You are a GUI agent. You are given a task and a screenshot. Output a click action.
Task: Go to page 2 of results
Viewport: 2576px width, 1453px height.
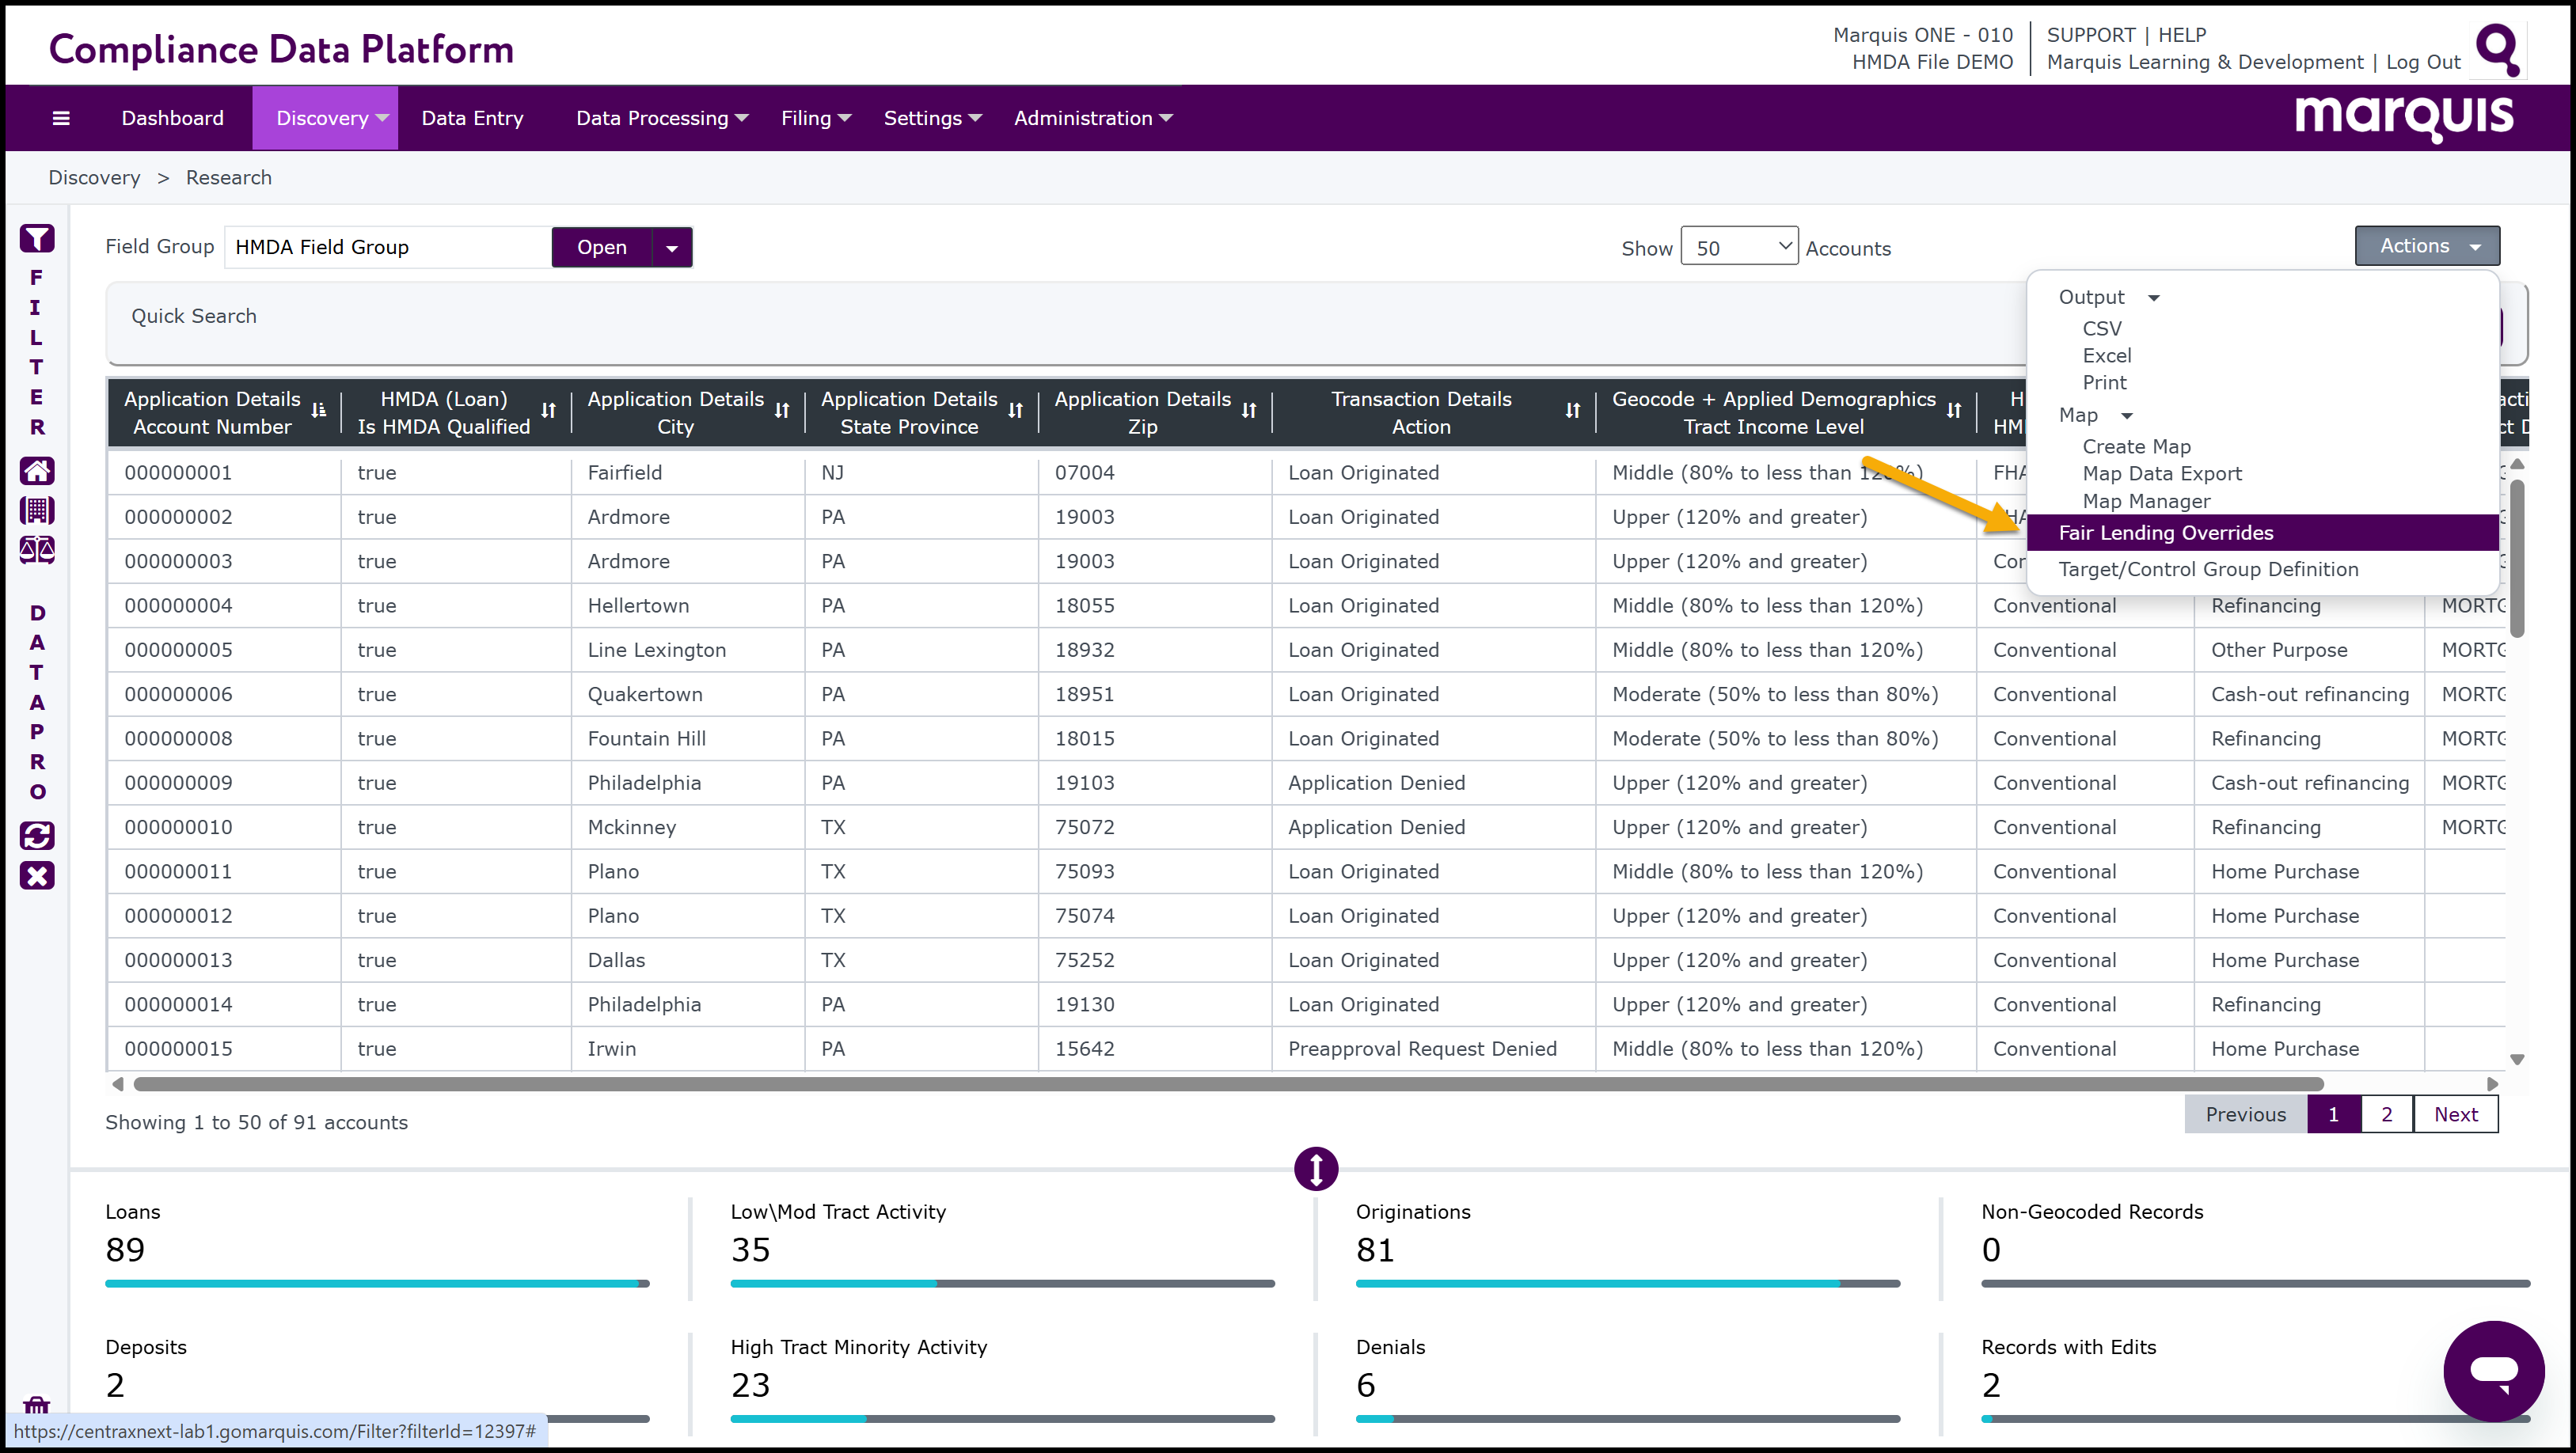tap(2387, 1114)
